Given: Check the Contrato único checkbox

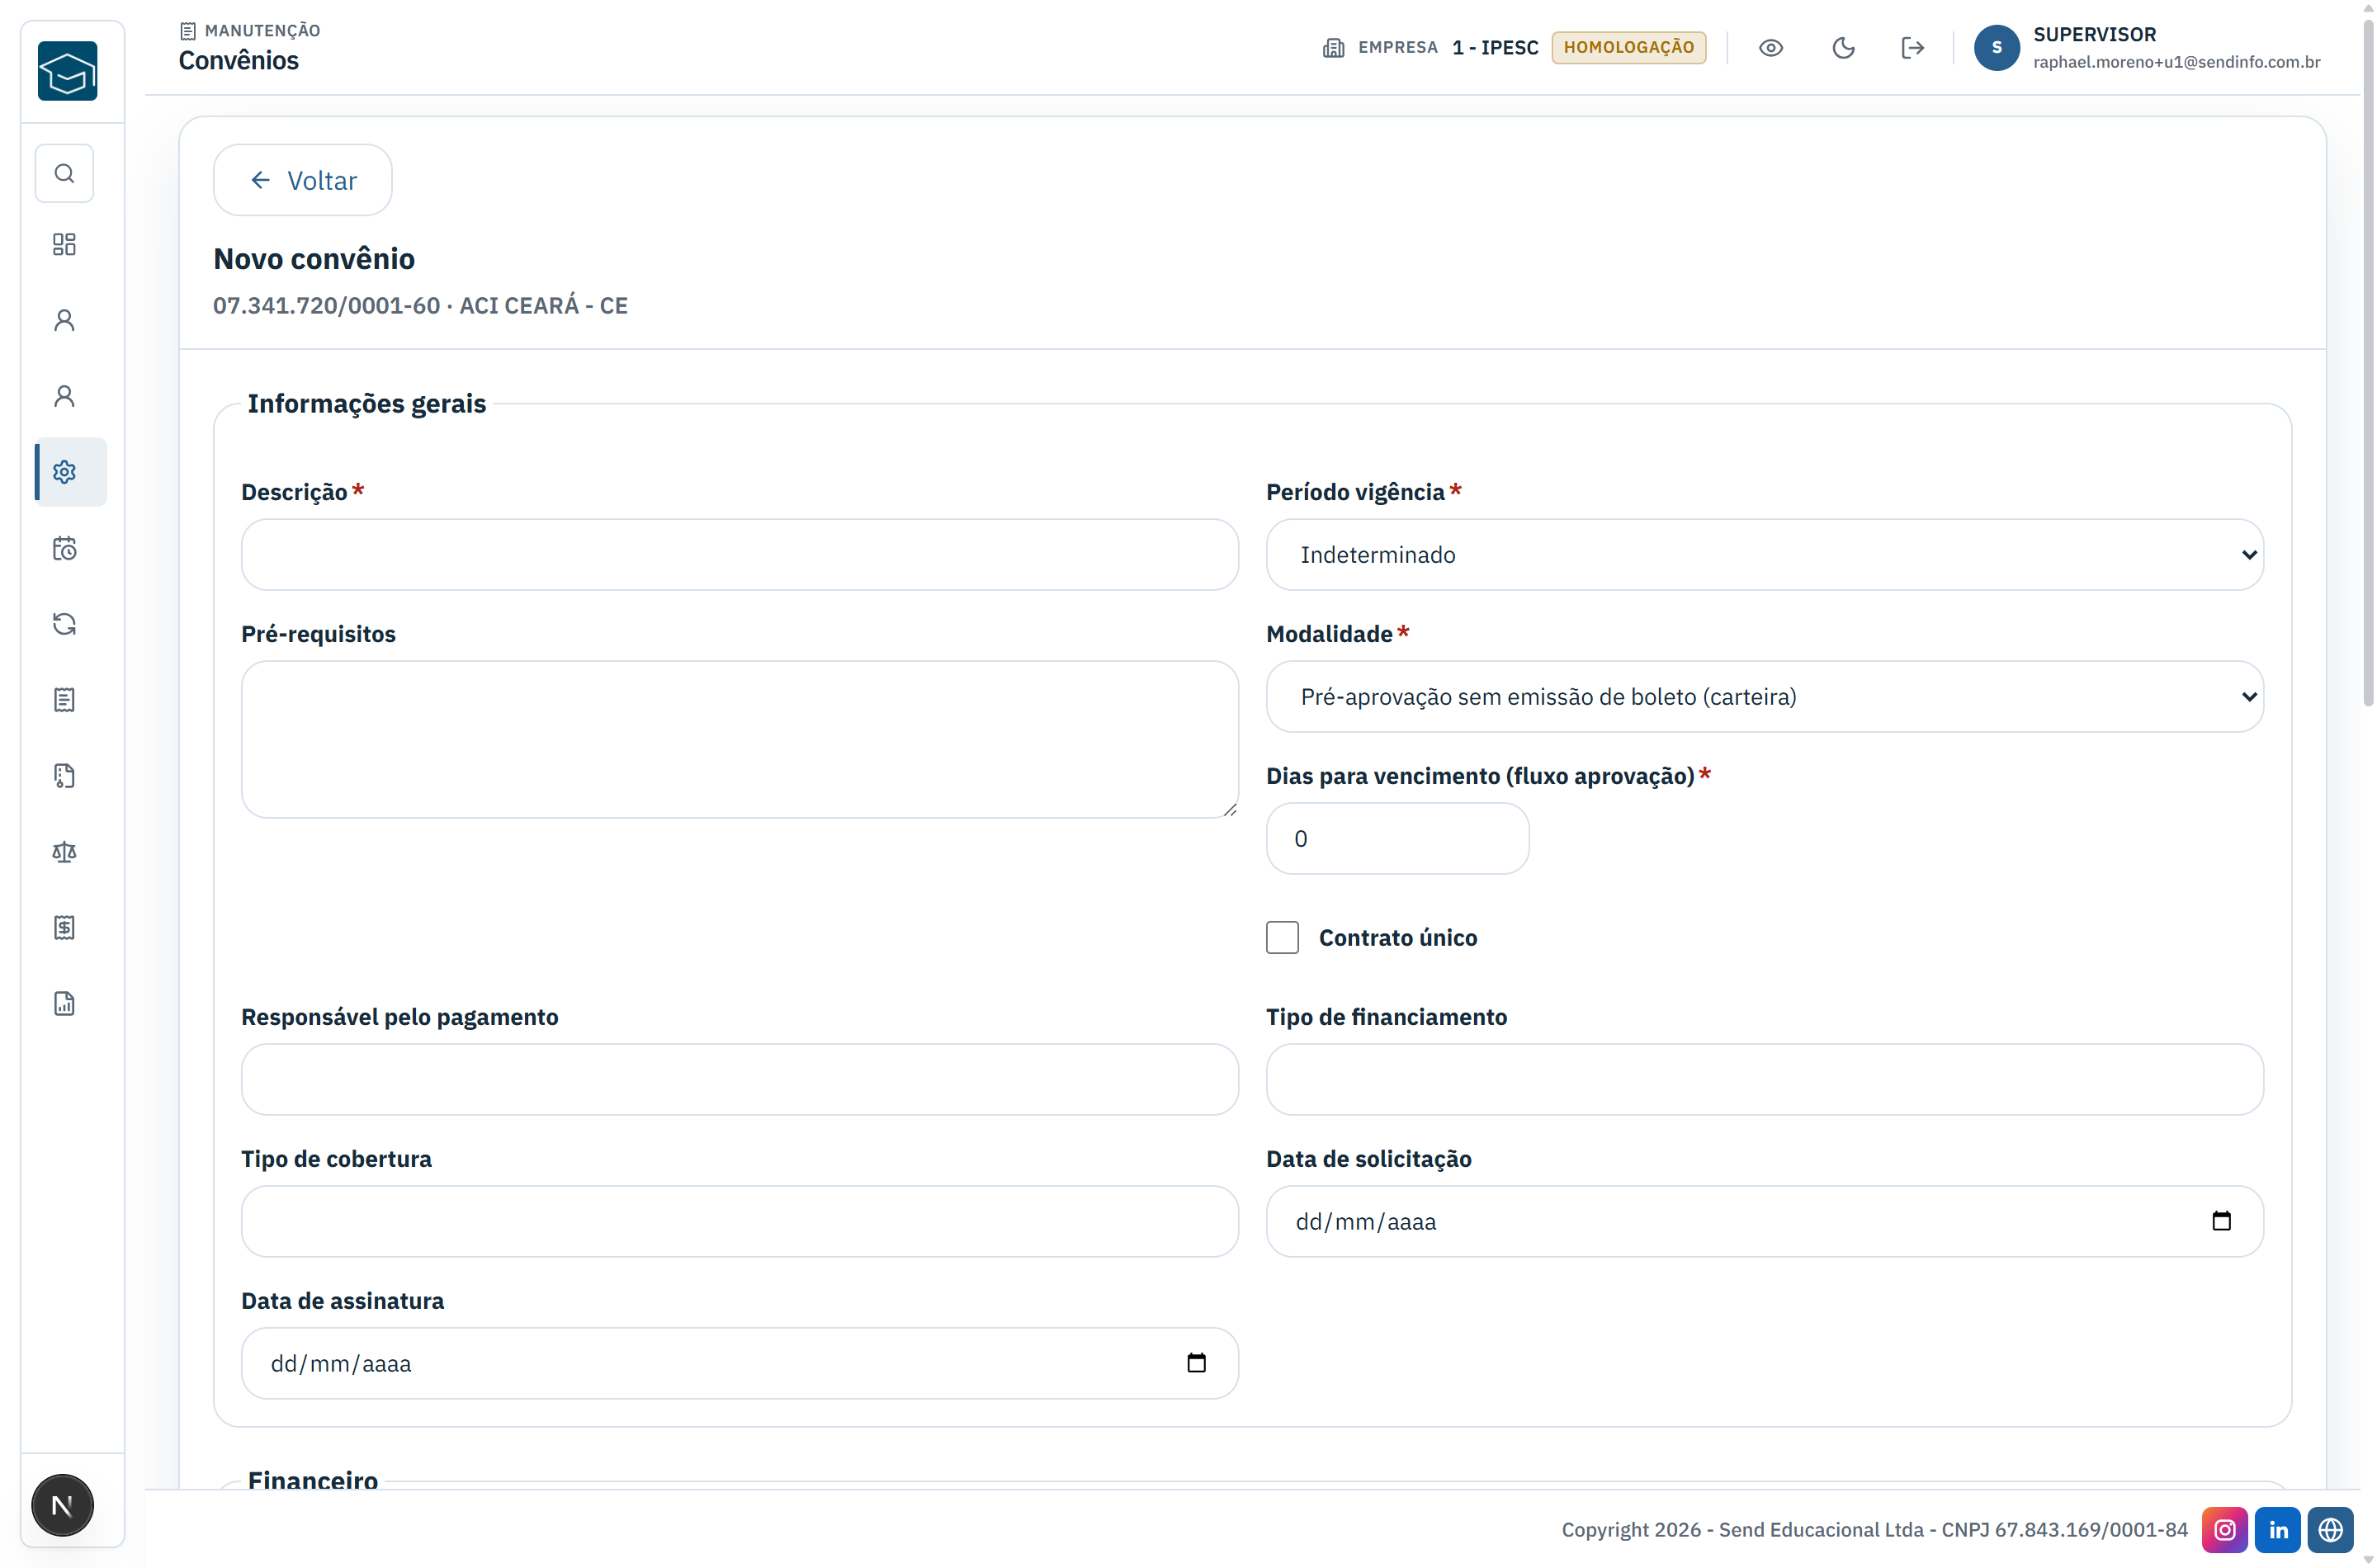Looking at the screenshot, I should coord(1282,938).
